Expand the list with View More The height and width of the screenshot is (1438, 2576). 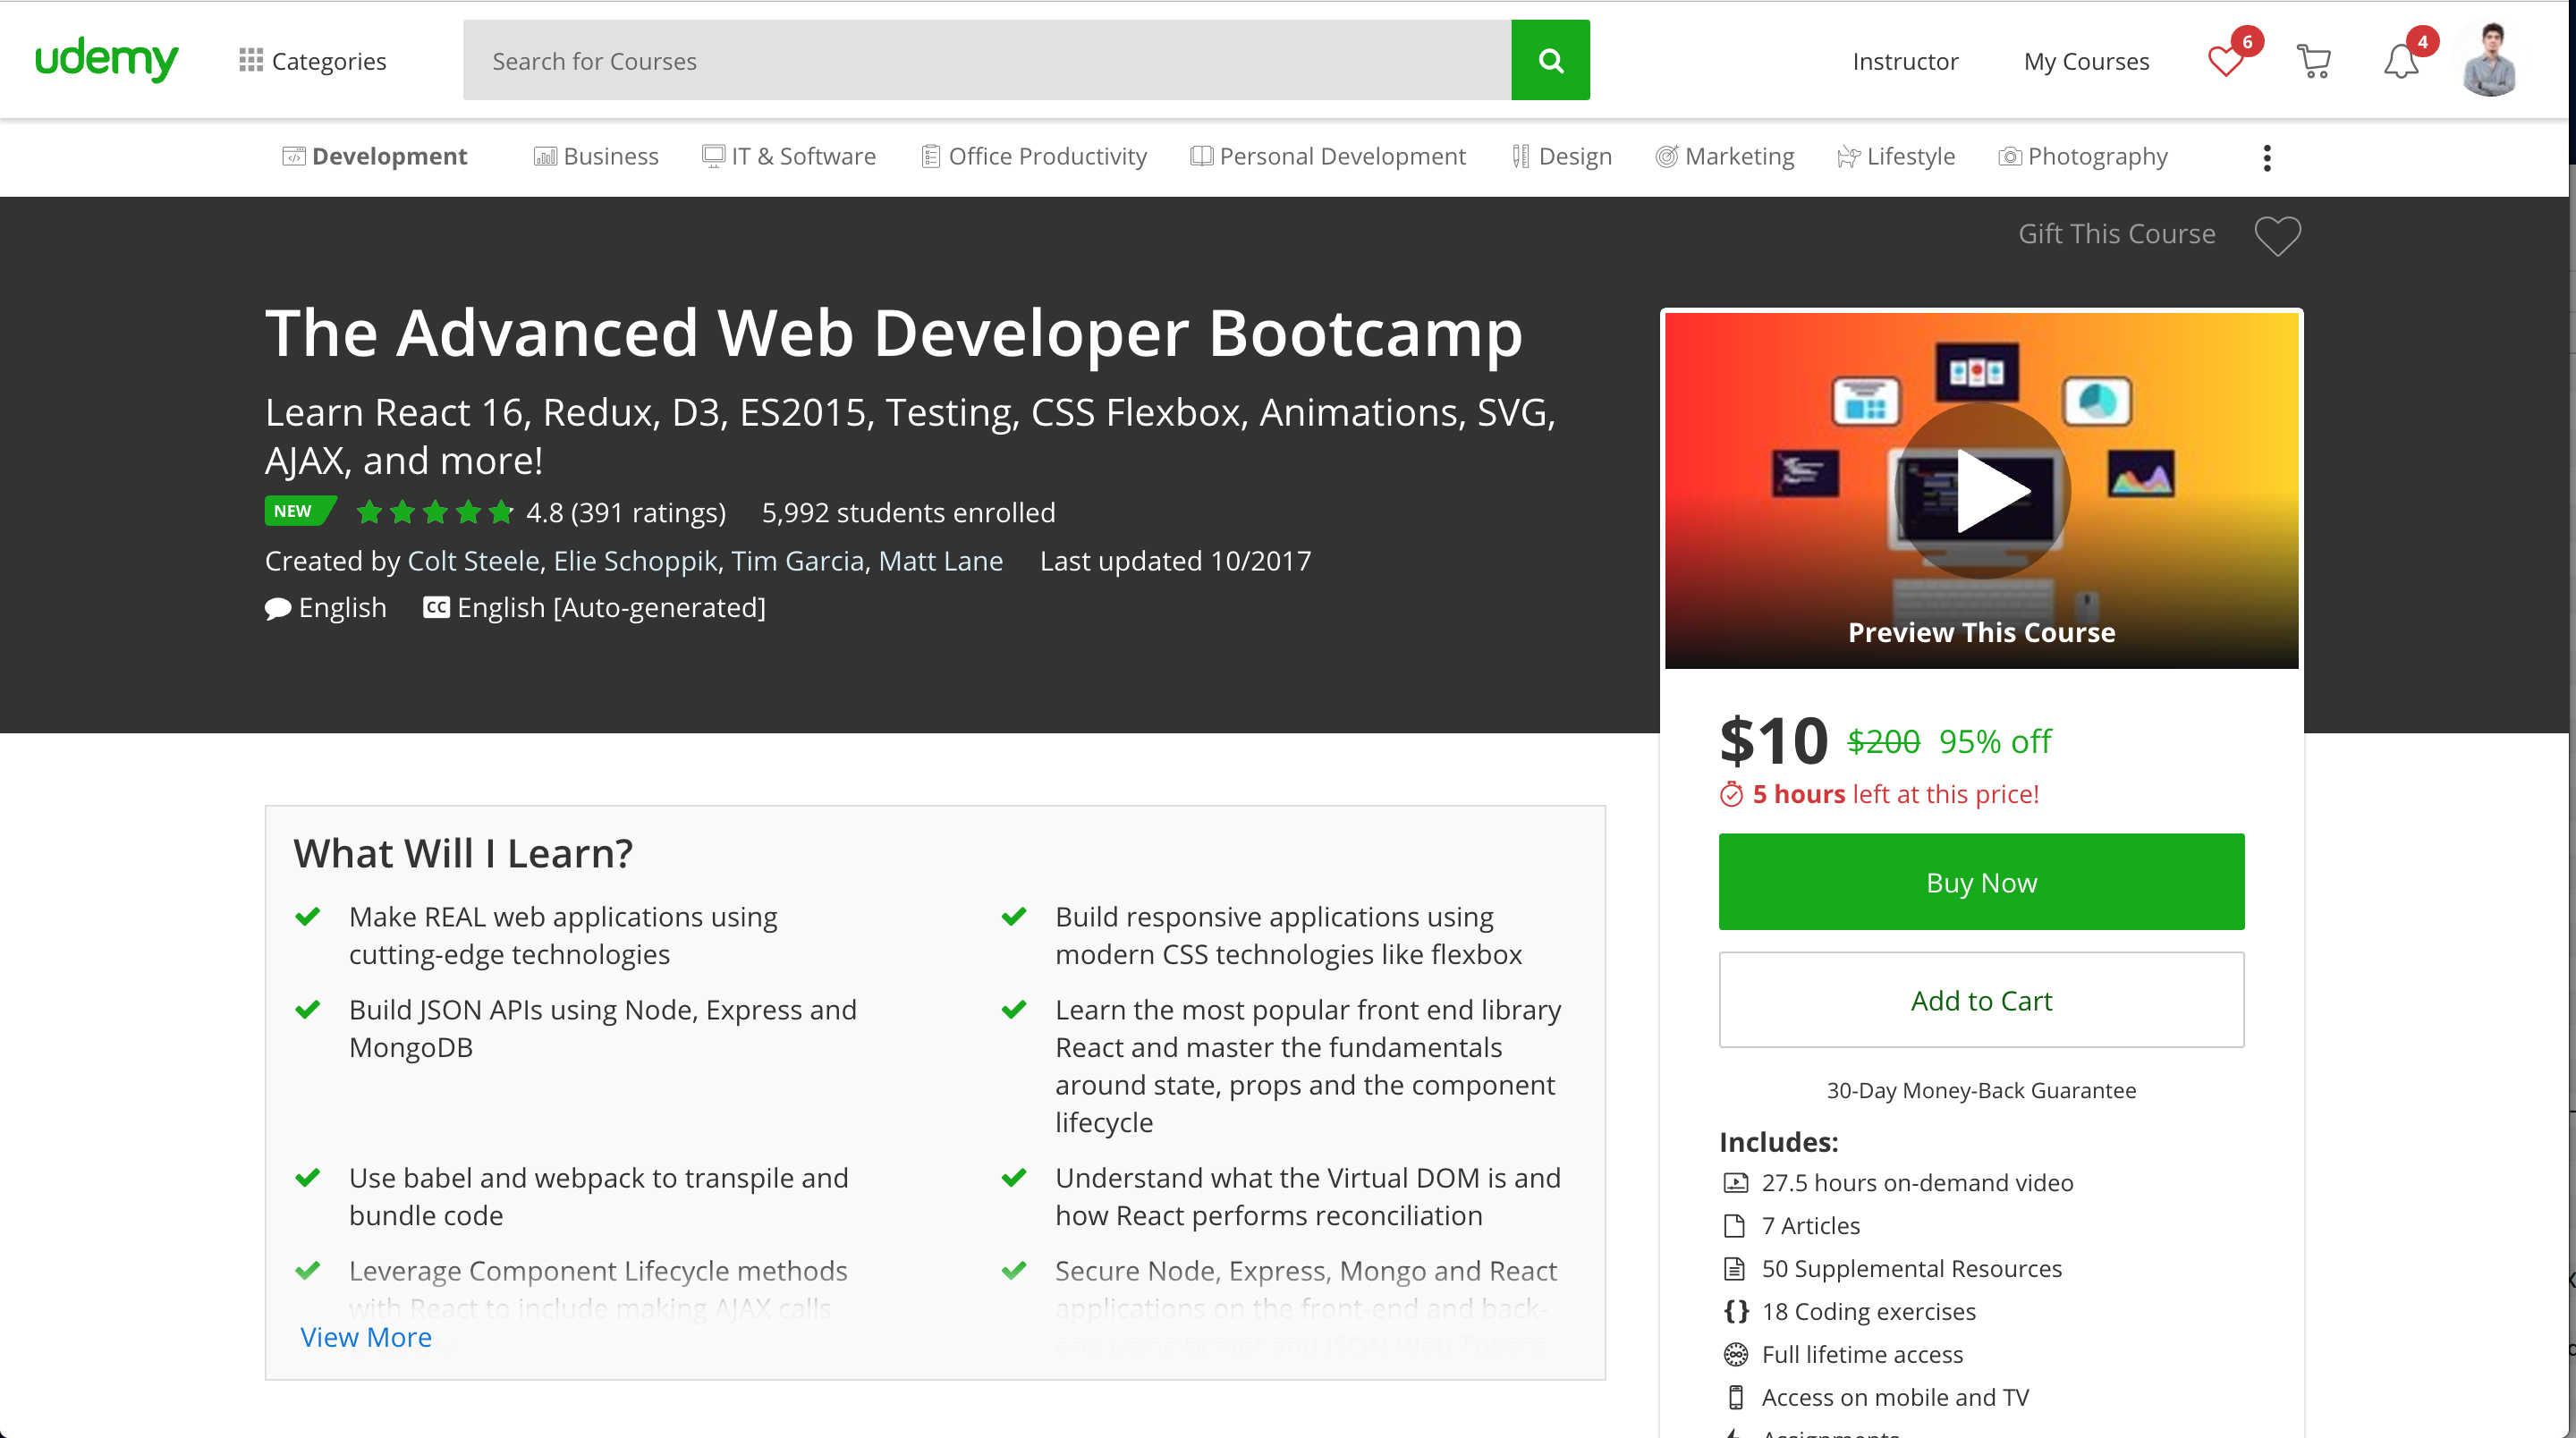coord(366,1337)
